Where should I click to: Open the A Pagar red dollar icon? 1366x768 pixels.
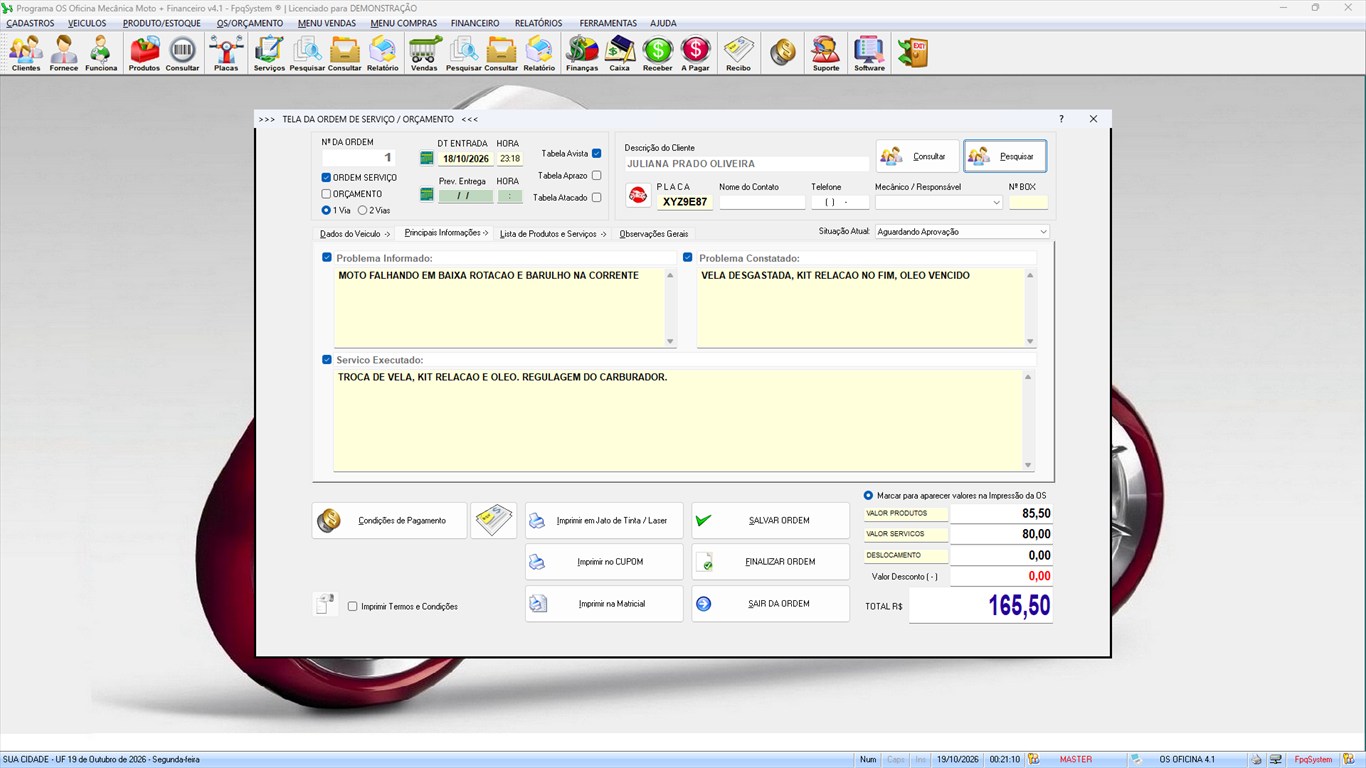pyautogui.click(x=695, y=53)
